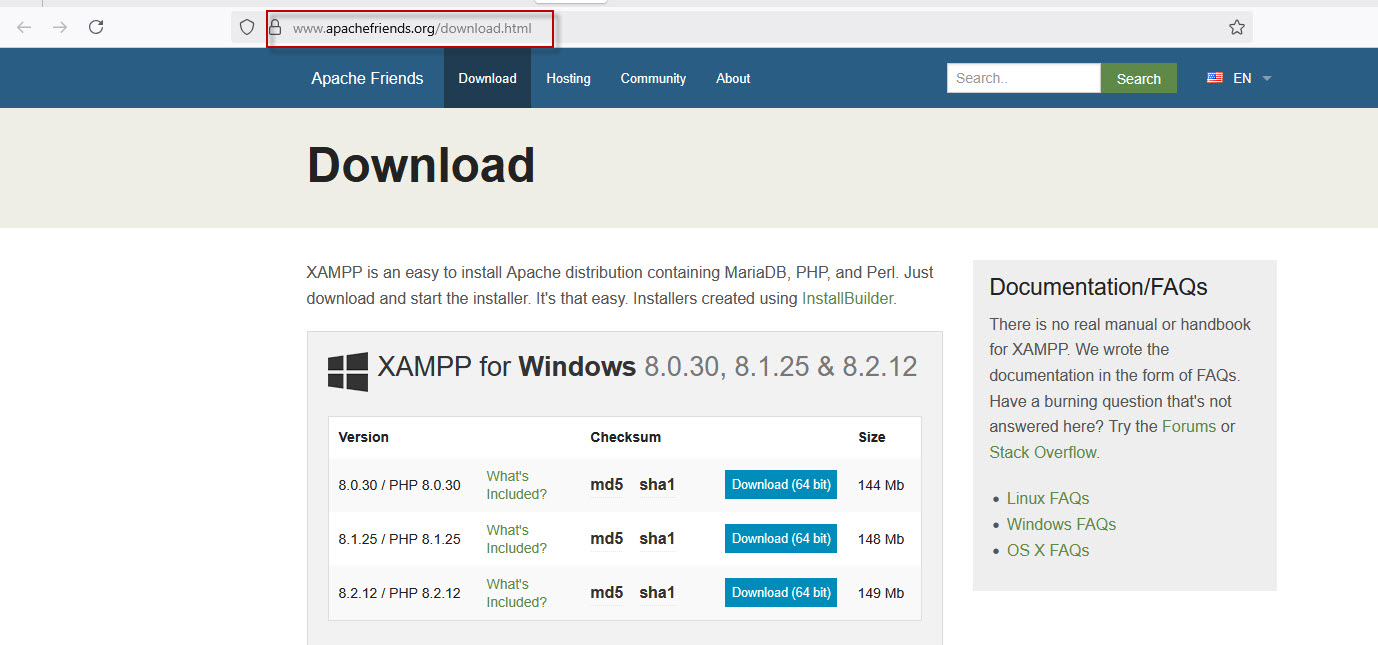Click the large Download page title
This screenshot has width=1378, height=645.
coord(421,165)
